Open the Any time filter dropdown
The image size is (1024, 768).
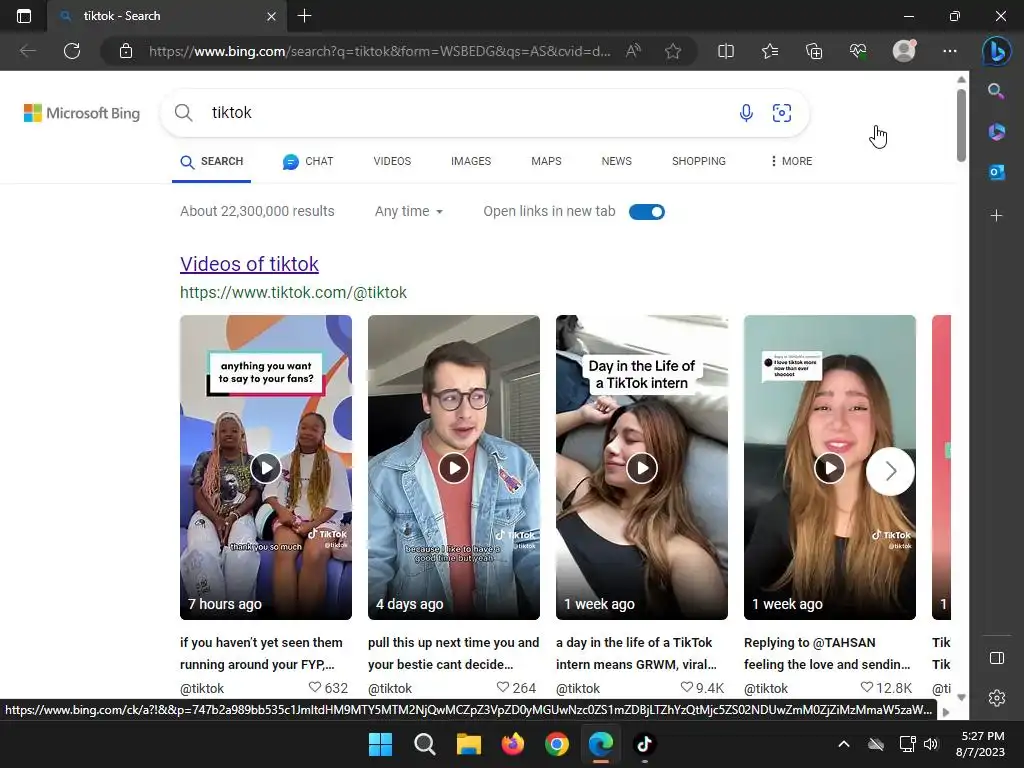click(409, 212)
